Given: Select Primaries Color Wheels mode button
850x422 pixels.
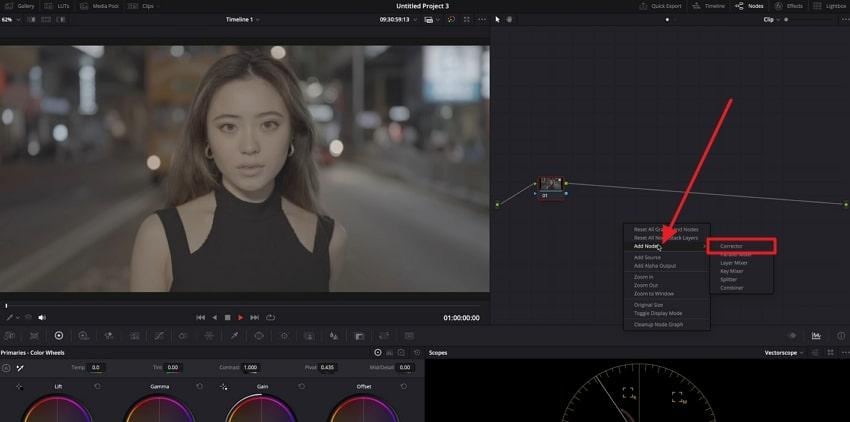Looking at the screenshot, I should coord(378,353).
